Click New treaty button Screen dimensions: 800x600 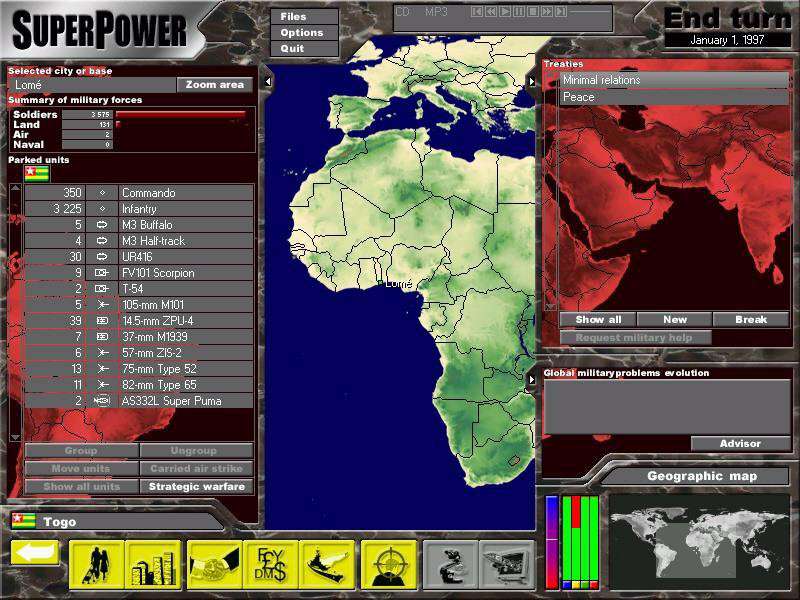[674, 320]
